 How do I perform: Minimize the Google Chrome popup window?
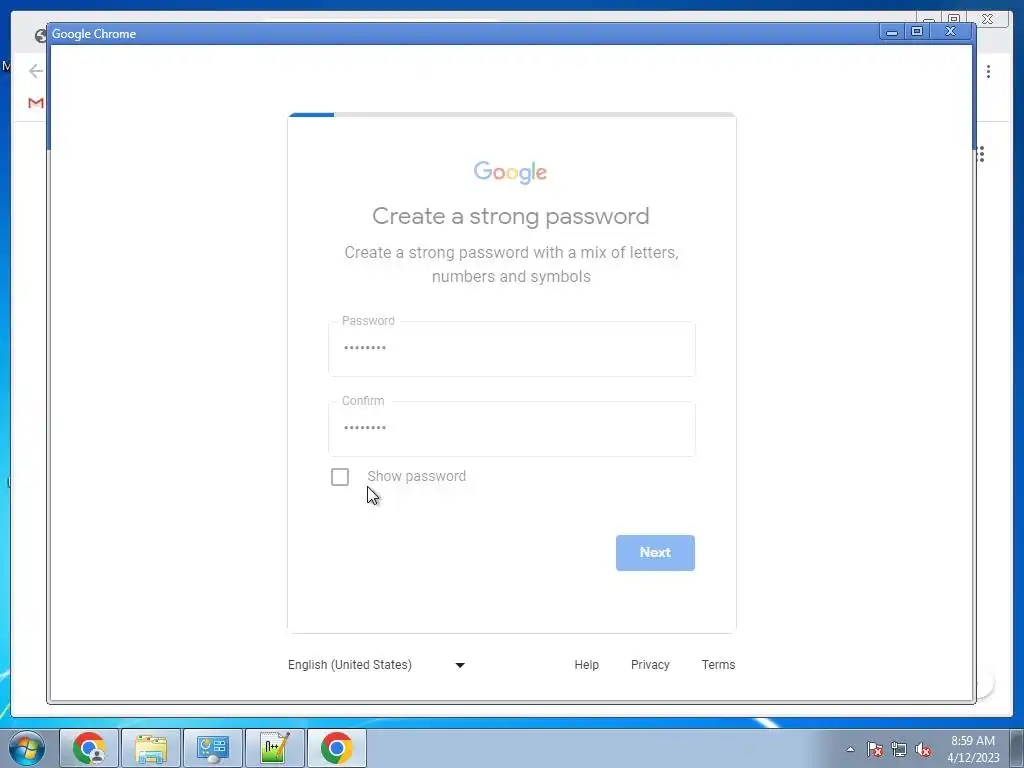tap(892, 31)
